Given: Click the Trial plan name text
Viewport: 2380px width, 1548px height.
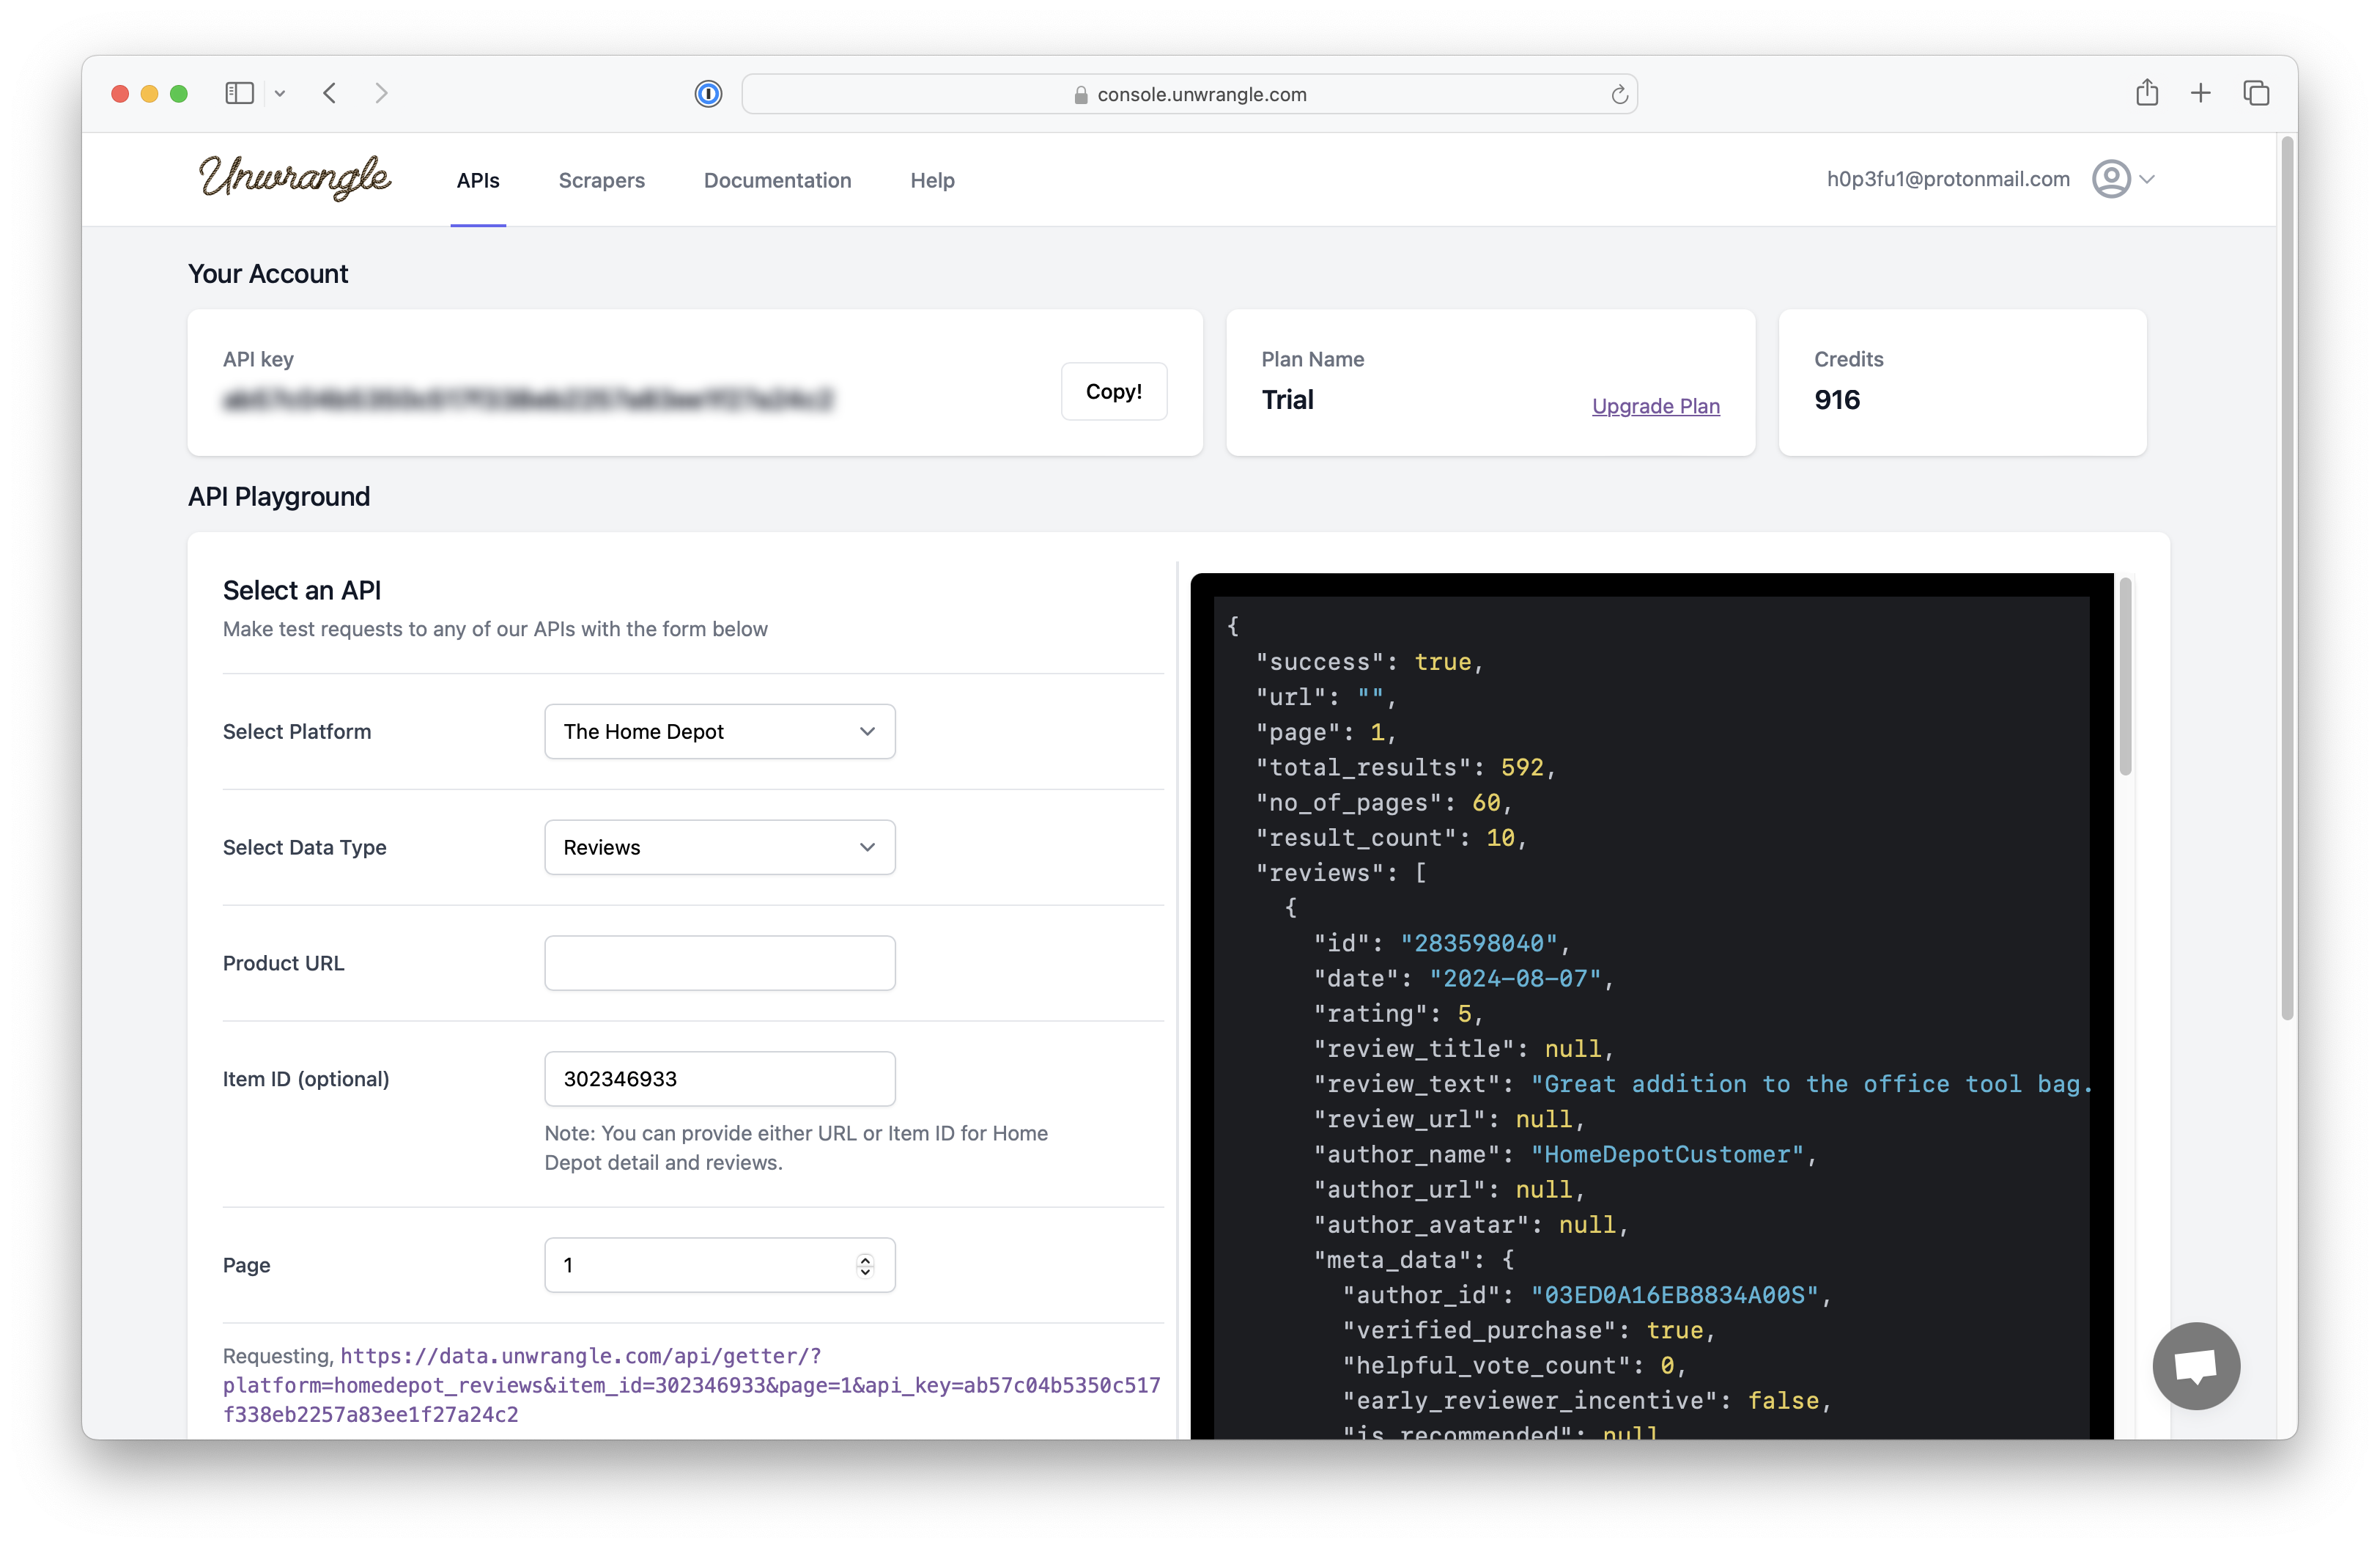Looking at the screenshot, I should click(x=1287, y=400).
